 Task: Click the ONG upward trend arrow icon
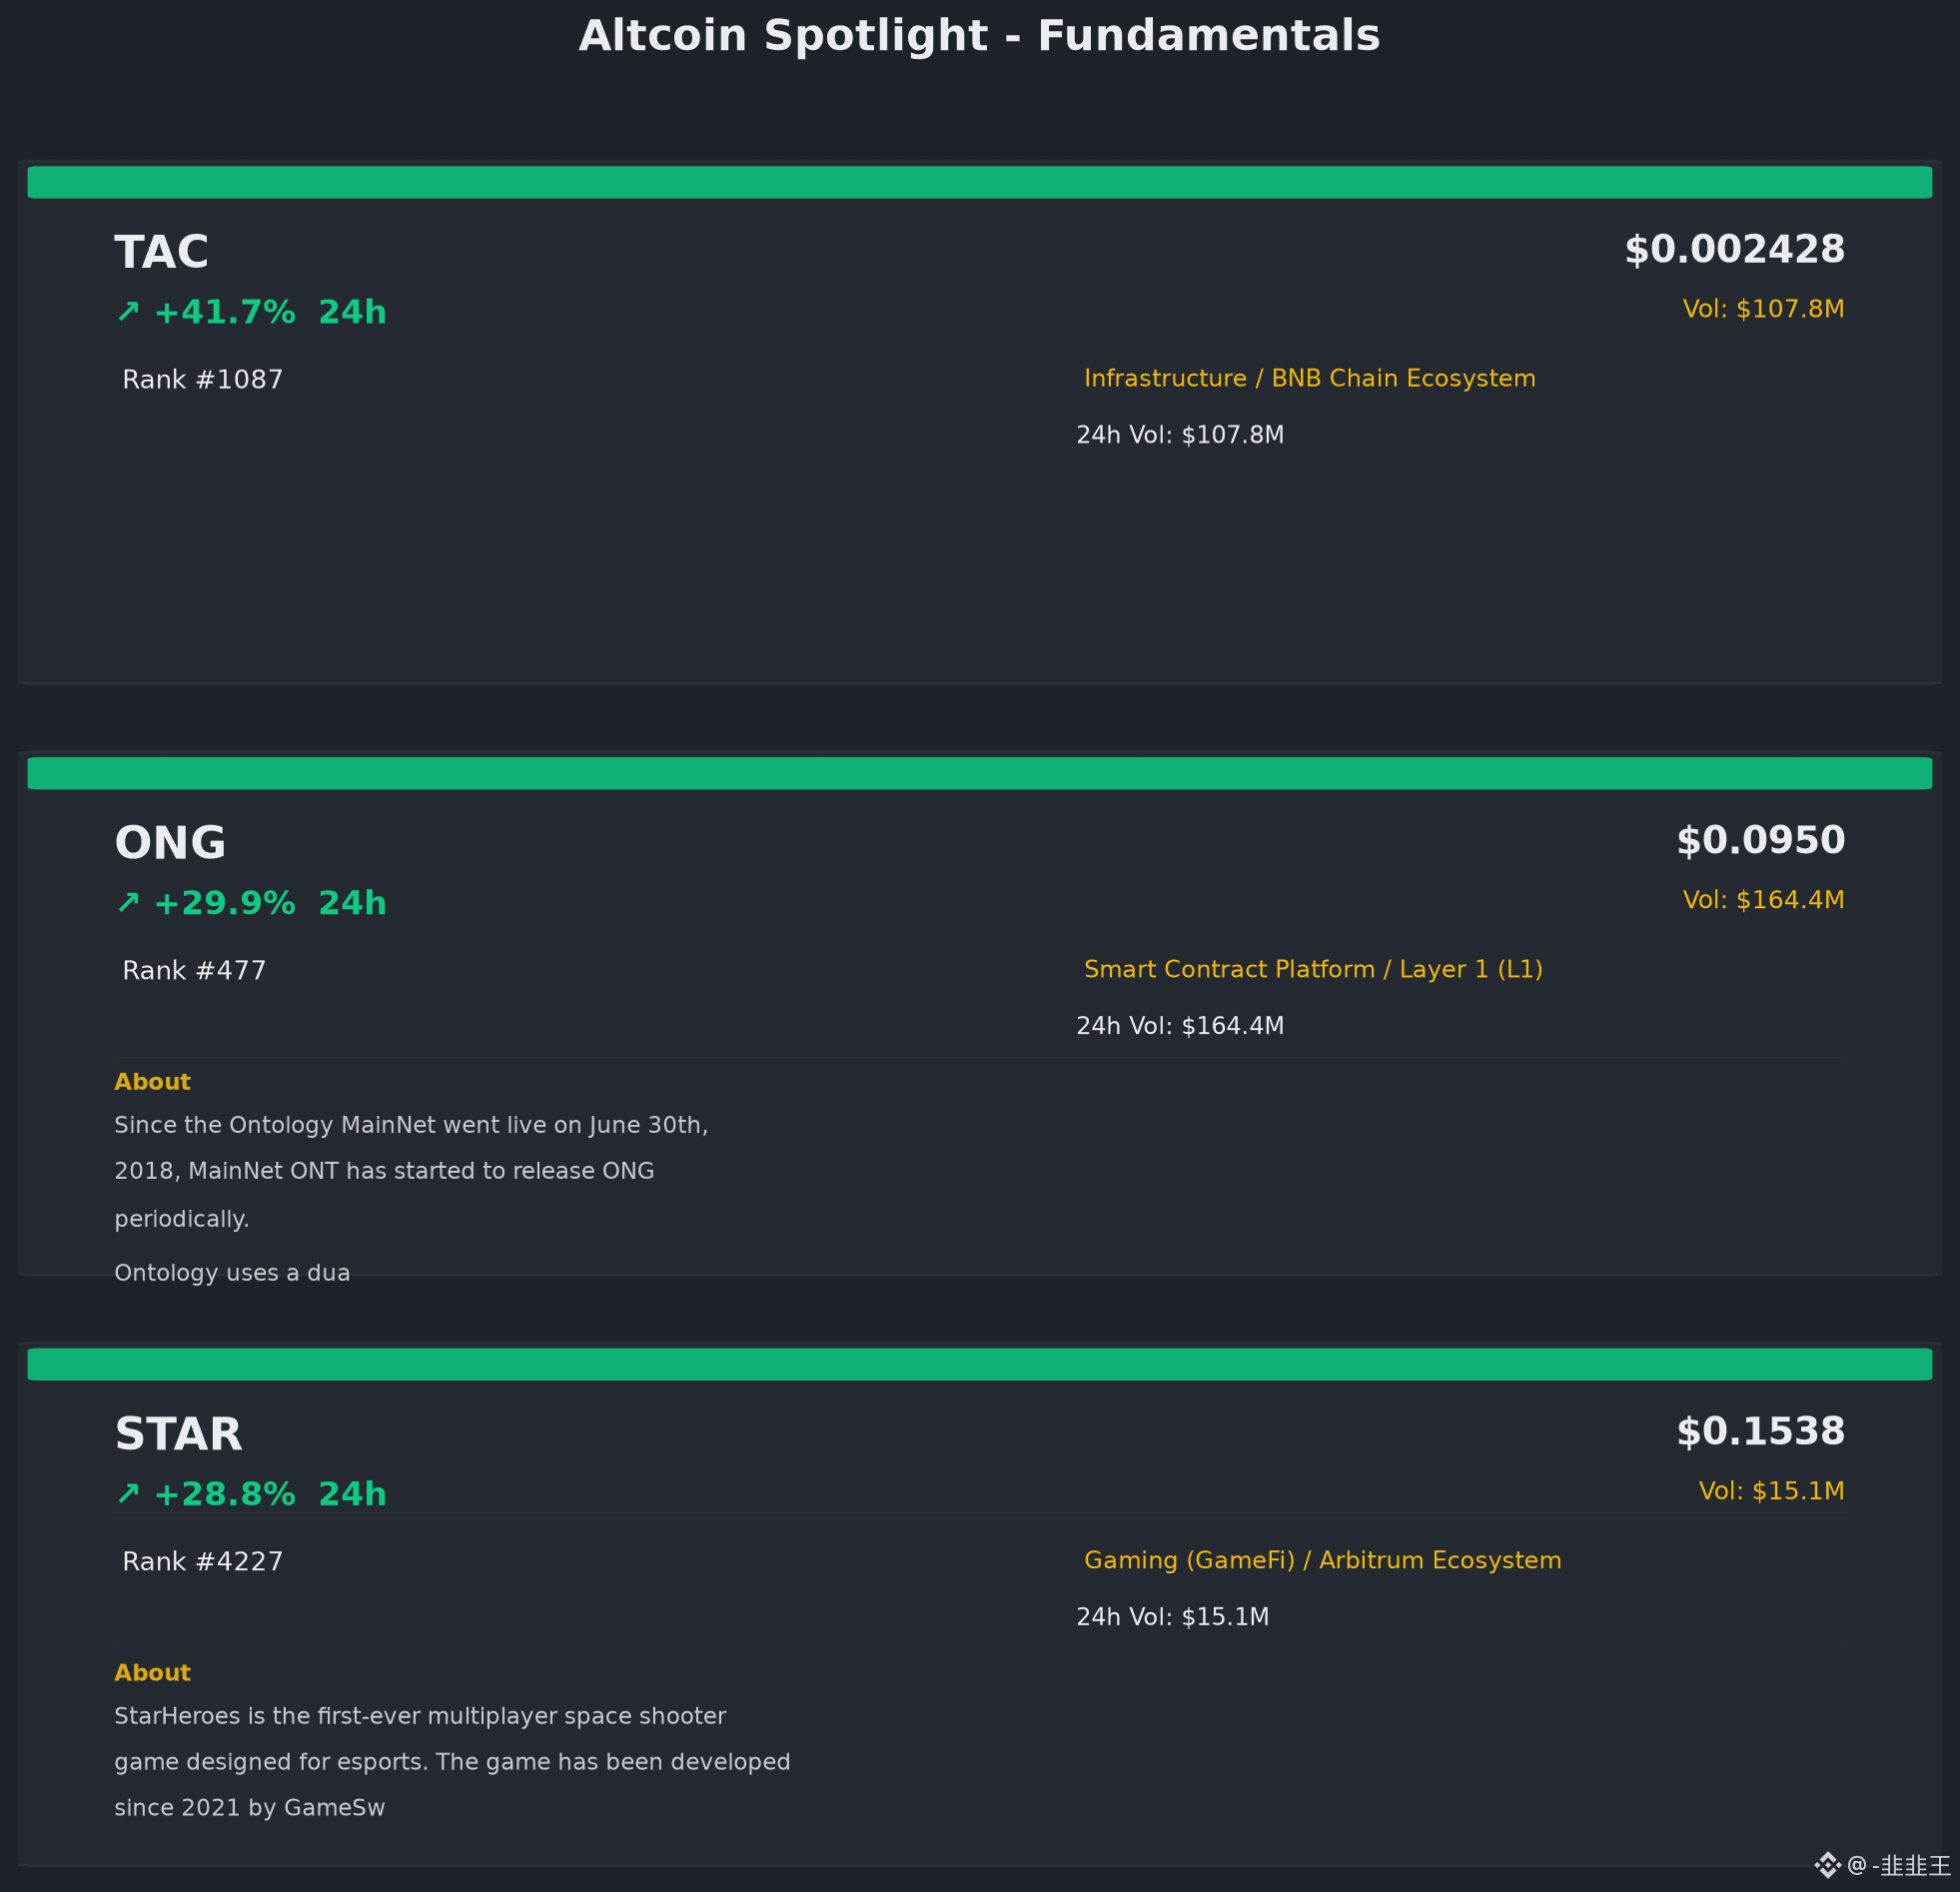[x=128, y=903]
